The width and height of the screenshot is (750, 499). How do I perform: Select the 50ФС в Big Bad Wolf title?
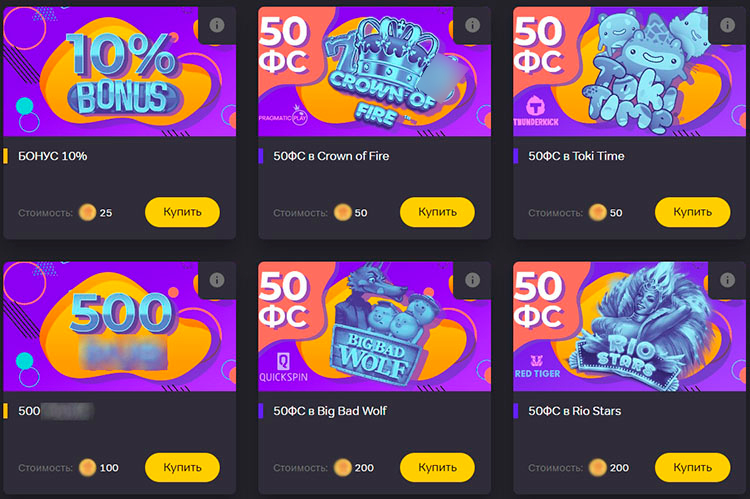tap(330, 411)
